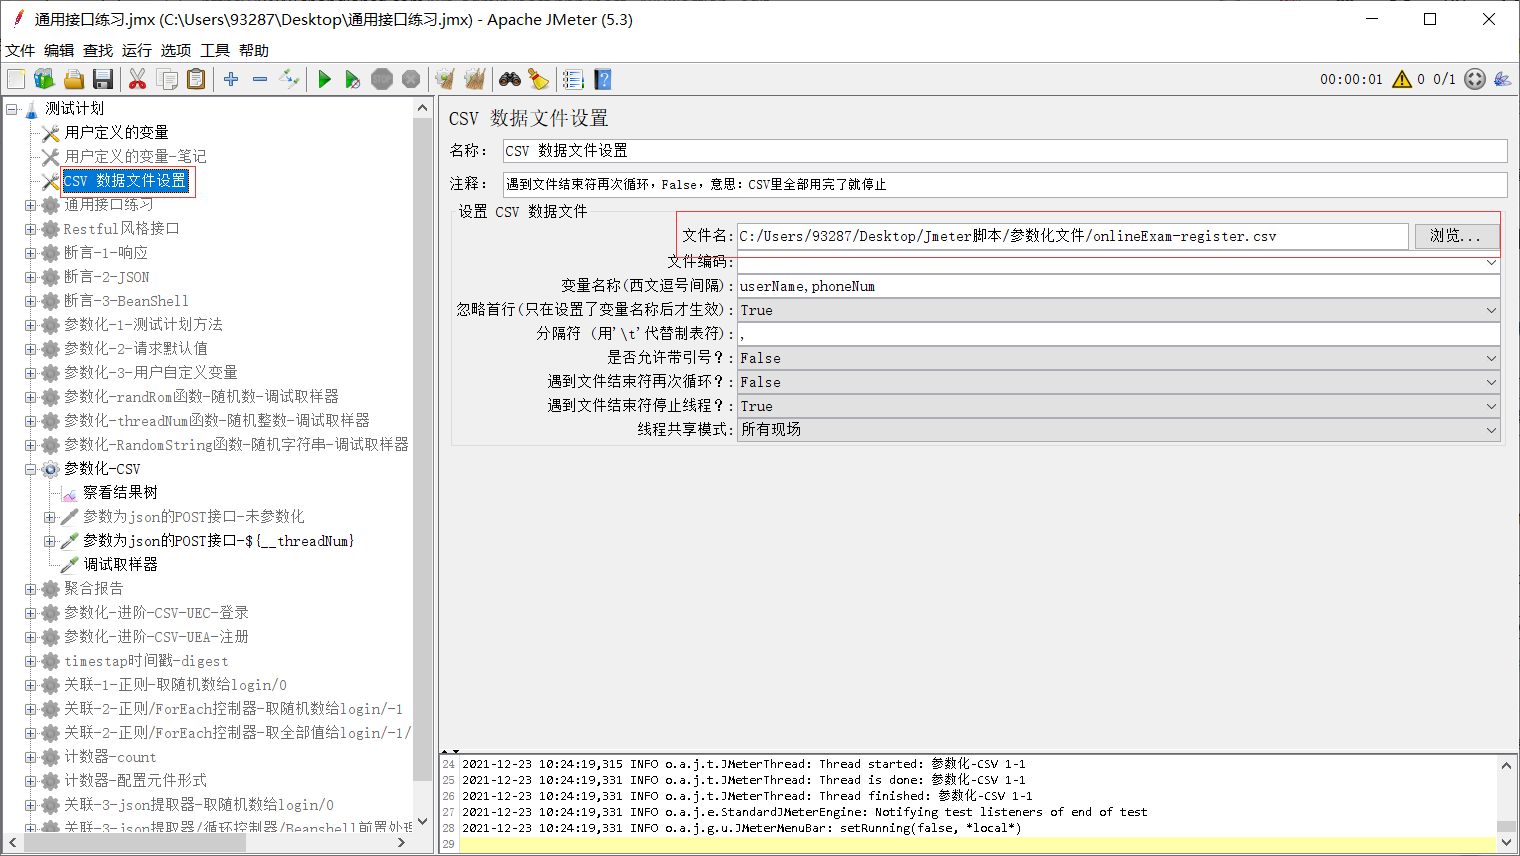Click the Open file folder icon
1520x856 pixels.
tap(73, 79)
